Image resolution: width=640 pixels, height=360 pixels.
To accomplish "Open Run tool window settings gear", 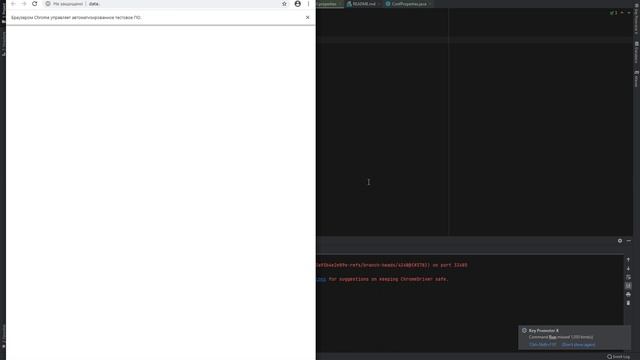I will point(620,241).
